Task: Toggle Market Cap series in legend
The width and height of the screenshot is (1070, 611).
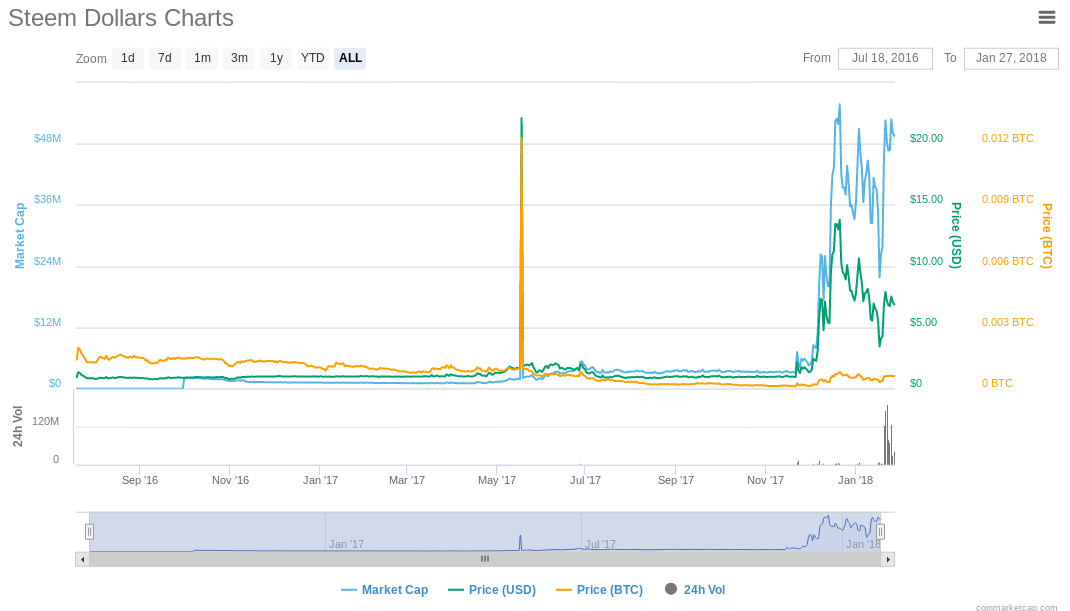Action: click(x=384, y=590)
